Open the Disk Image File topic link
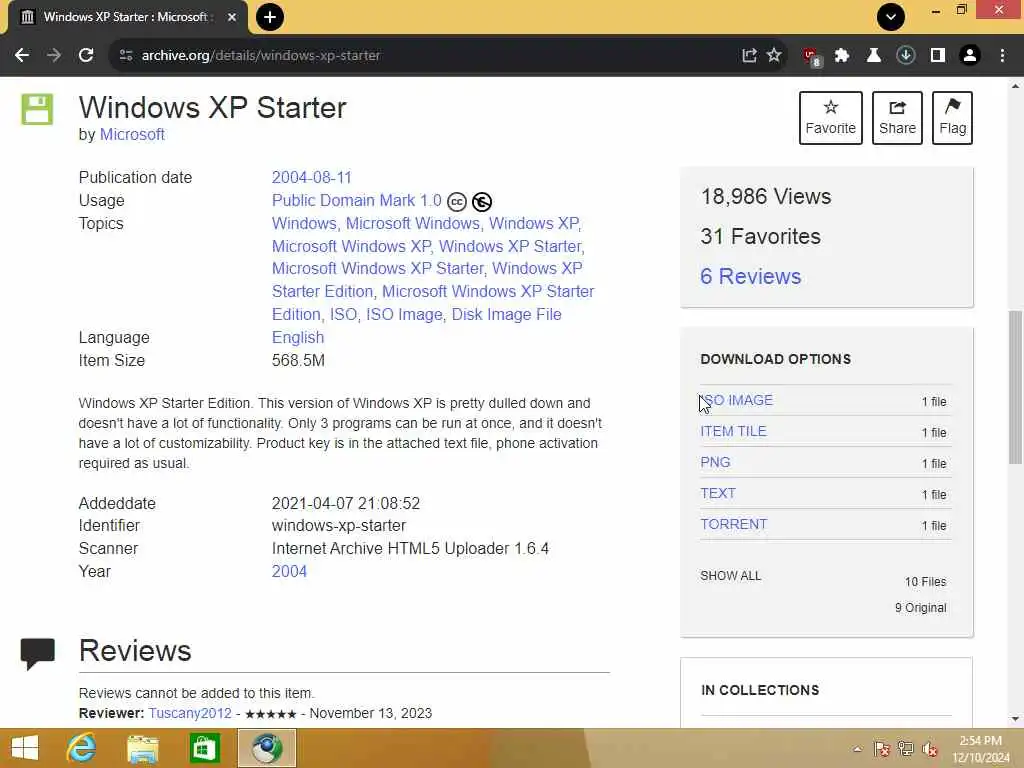Image resolution: width=1024 pixels, height=768 pixels. [507, 314]
